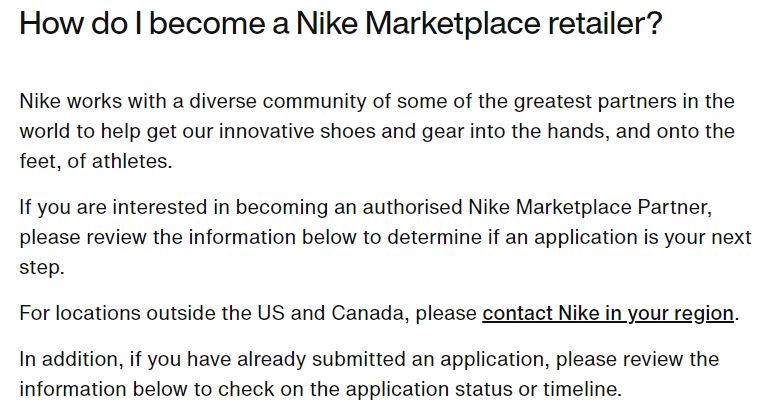Image resolution: width=769 pixels, height=419 pixels.
Task: Click the word 'retailer?' in the heading
Action: pyautogui.click(x=605, y=23)
